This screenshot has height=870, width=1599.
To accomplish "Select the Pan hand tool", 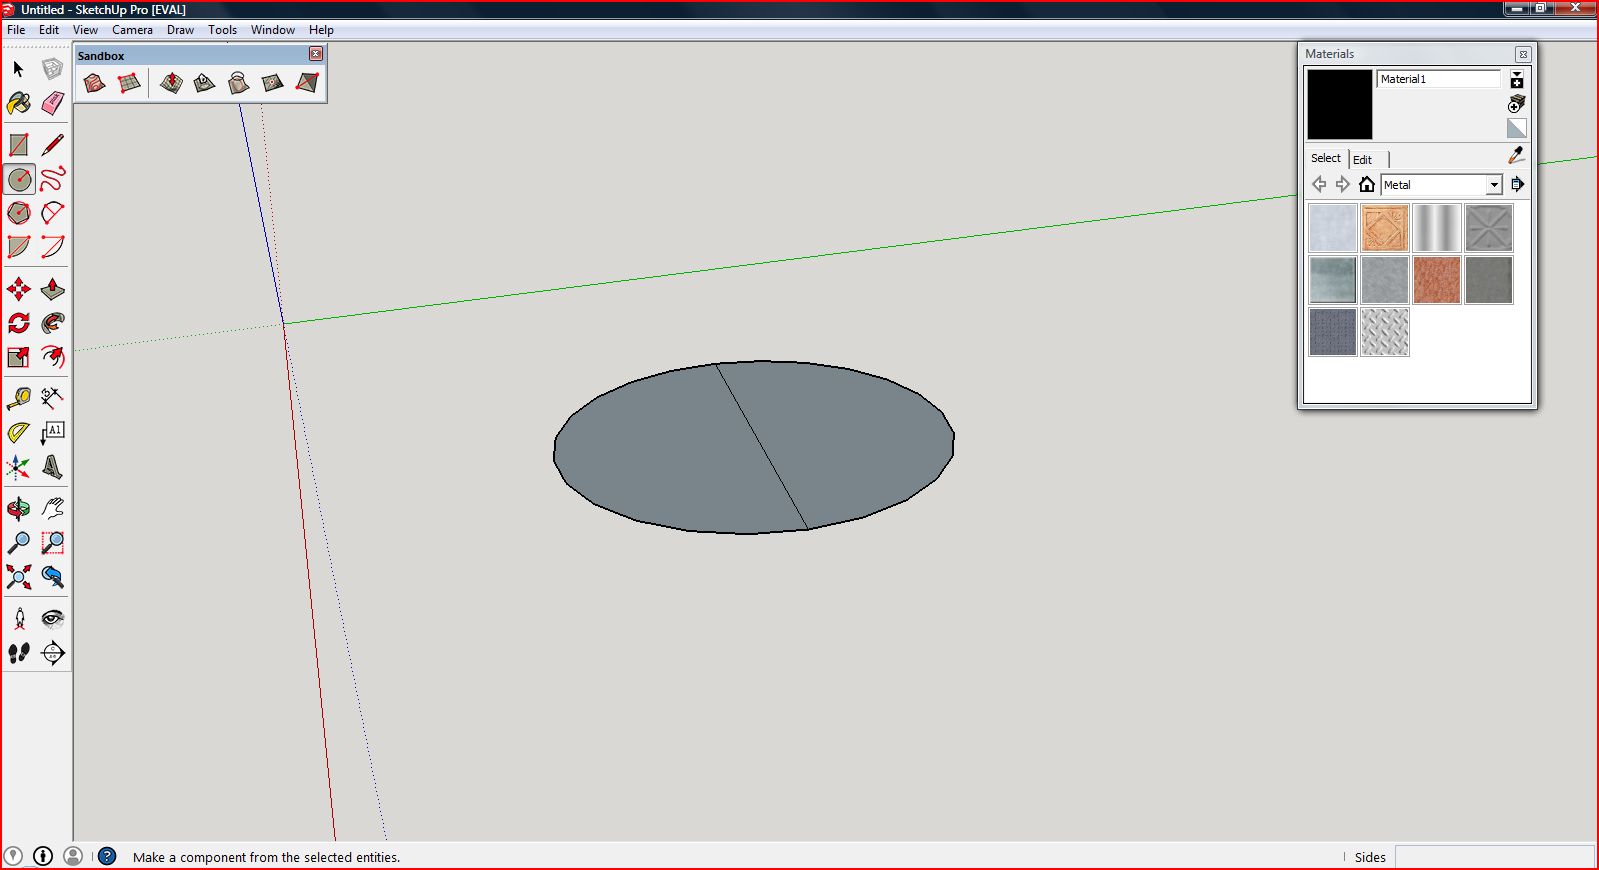I will (52, 509).
